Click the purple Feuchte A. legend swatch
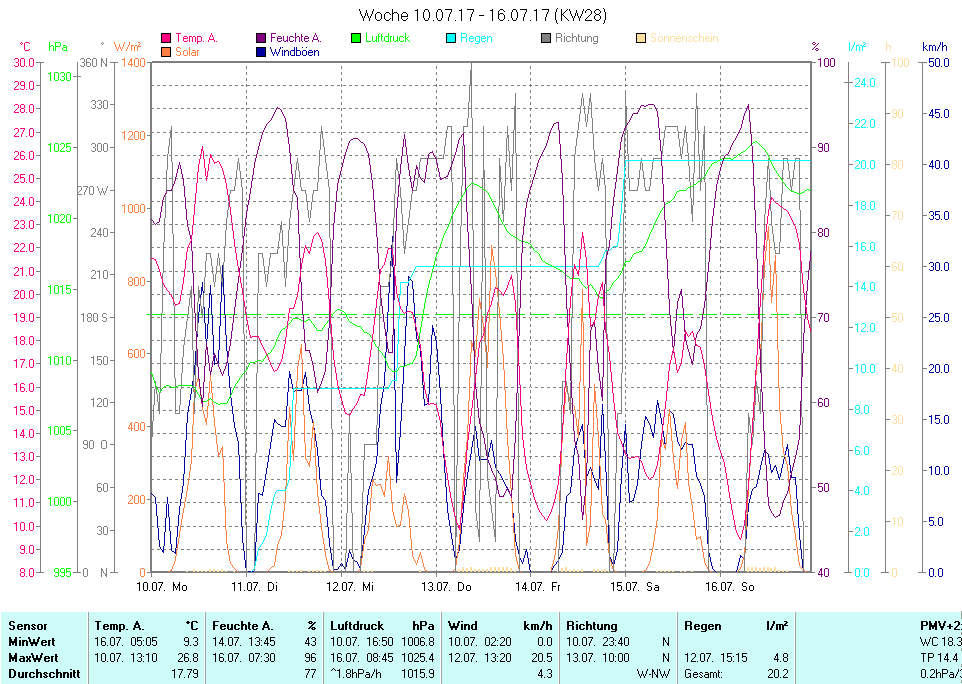962x684 pixels. [261, 38]
